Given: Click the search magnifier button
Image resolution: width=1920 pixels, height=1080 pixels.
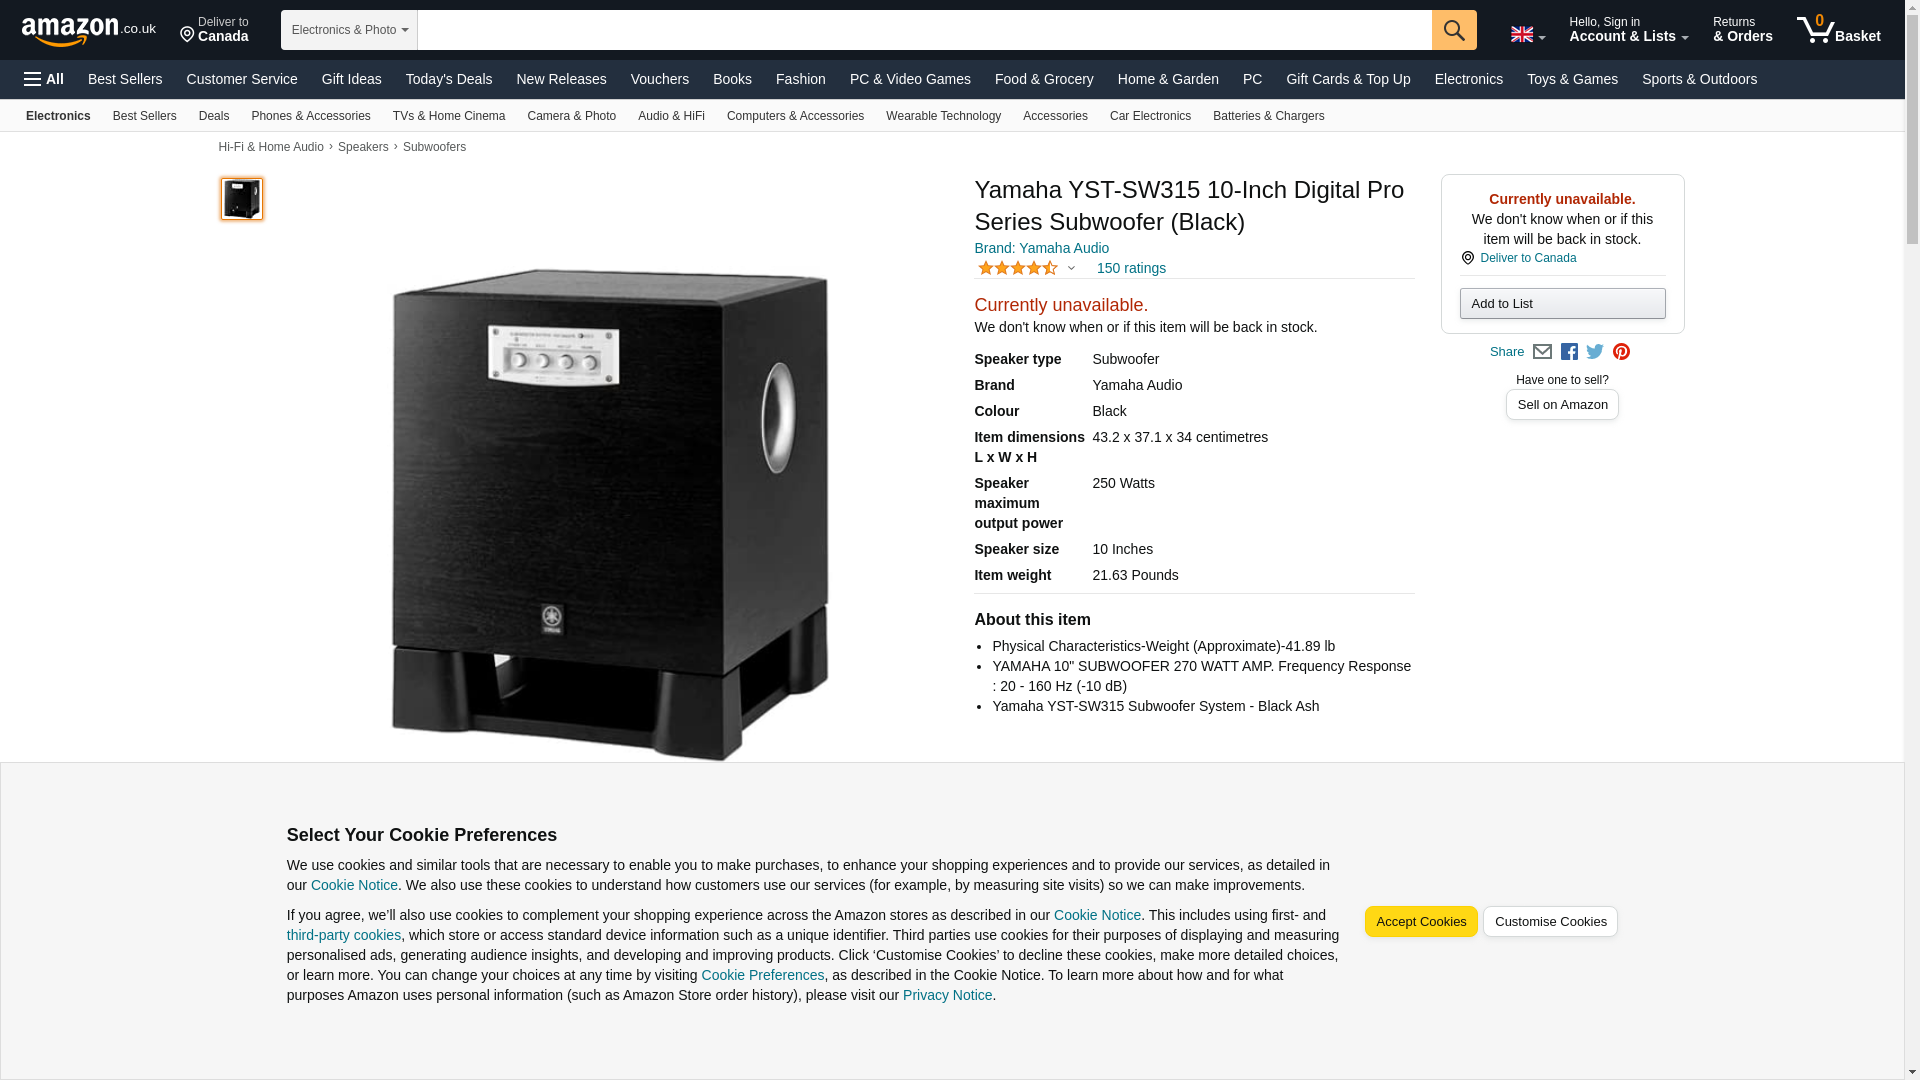Looking at the screenshot, I should [1454, 30].
